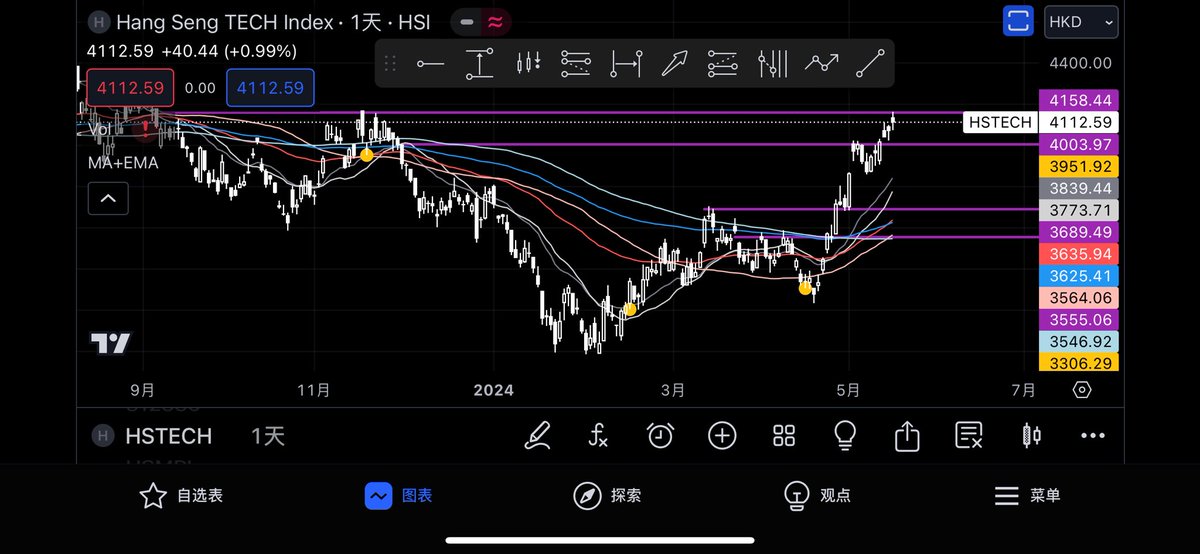Select the horizontal ray drawing tool
The height and width of the screenshot is (554, 1200).
[x=431, y=63]
